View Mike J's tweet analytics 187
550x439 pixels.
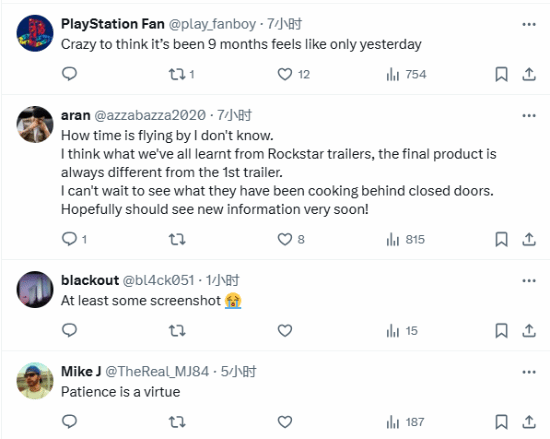pos(405,422)
